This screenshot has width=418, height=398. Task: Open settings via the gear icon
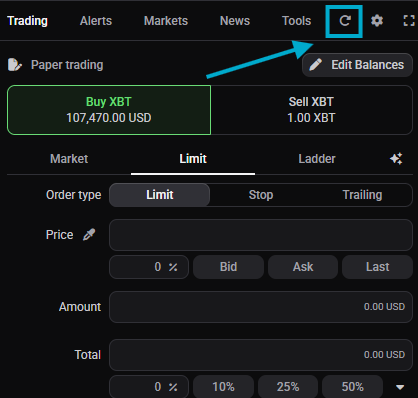(377, 21)
